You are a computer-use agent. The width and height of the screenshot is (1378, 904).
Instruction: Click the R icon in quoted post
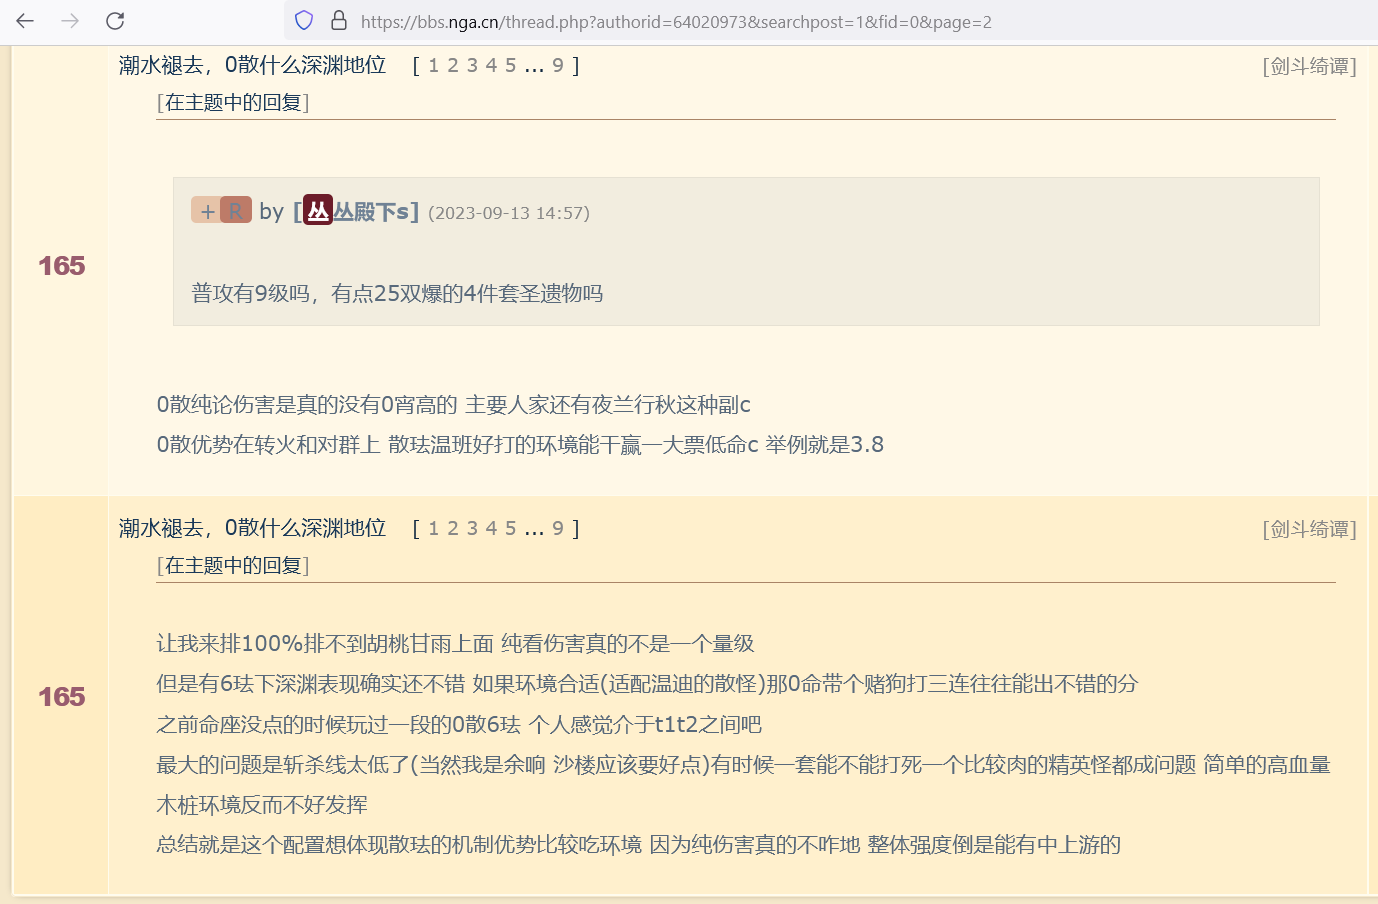point(236,211)
